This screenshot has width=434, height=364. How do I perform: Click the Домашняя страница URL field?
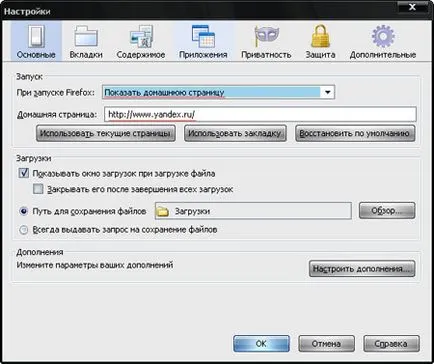[260, 114]
